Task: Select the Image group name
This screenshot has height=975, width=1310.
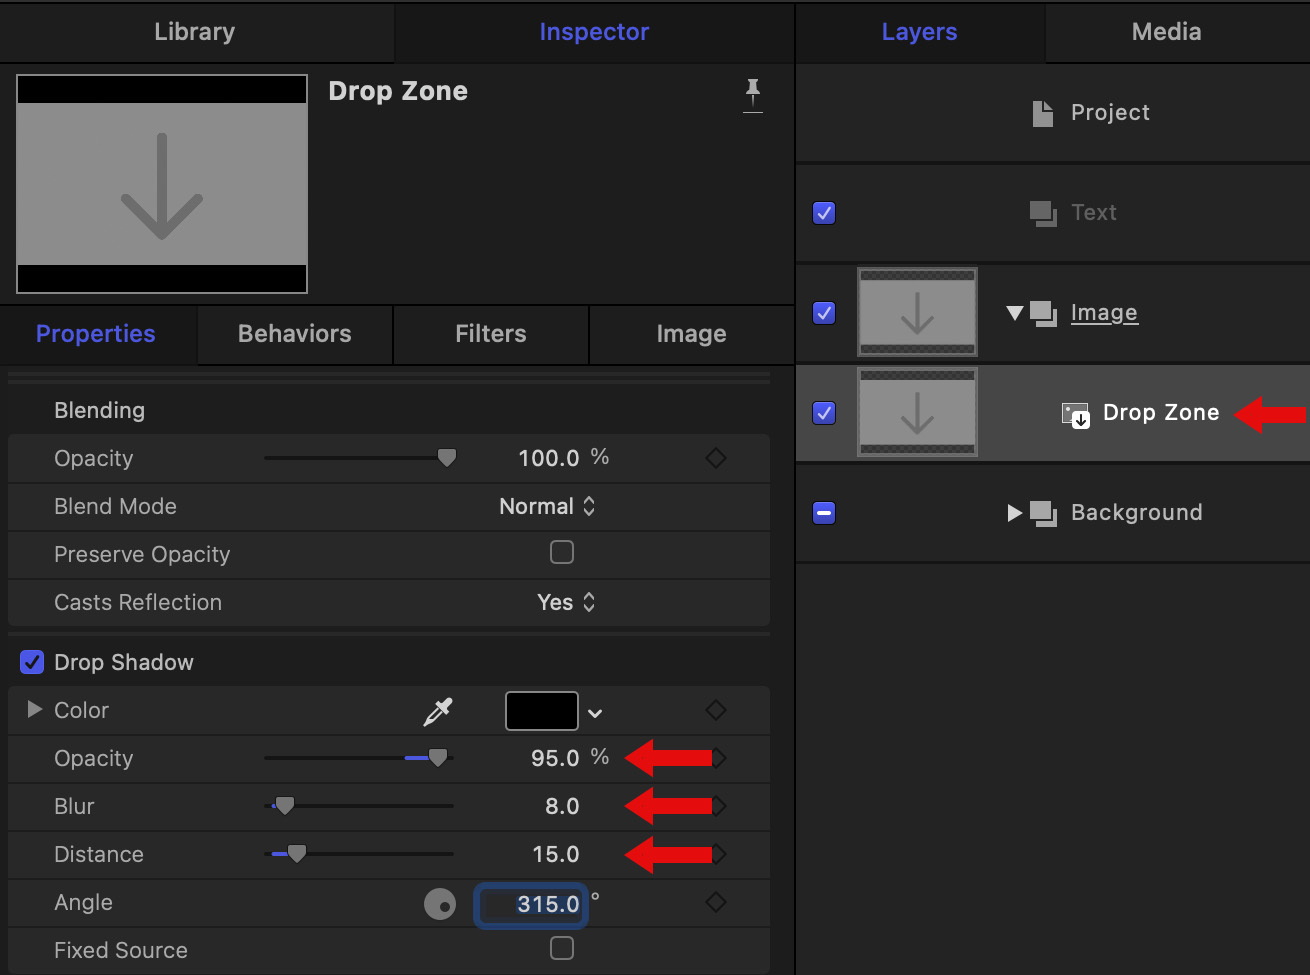Action: (1104, 313)
